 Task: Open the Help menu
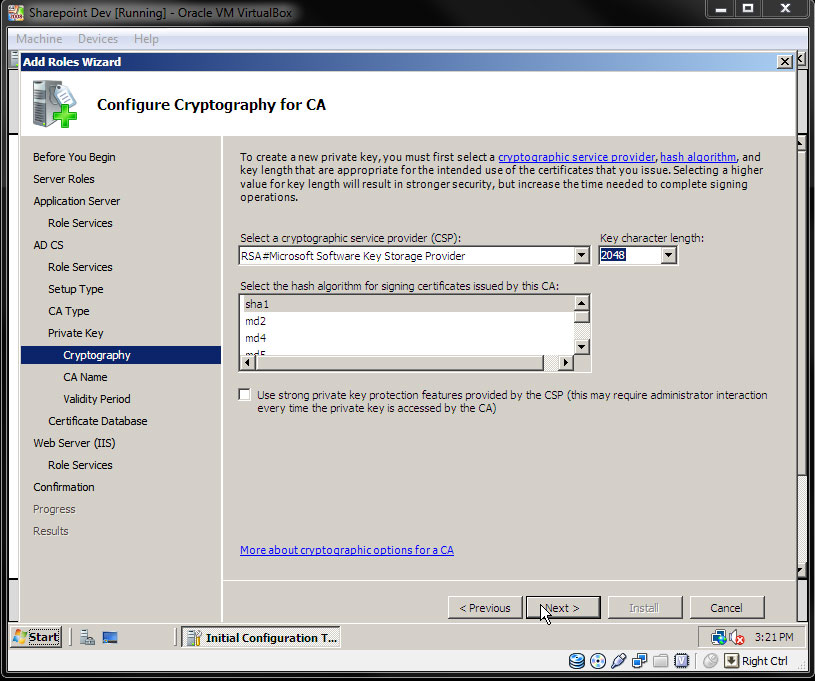pos(146,39)
